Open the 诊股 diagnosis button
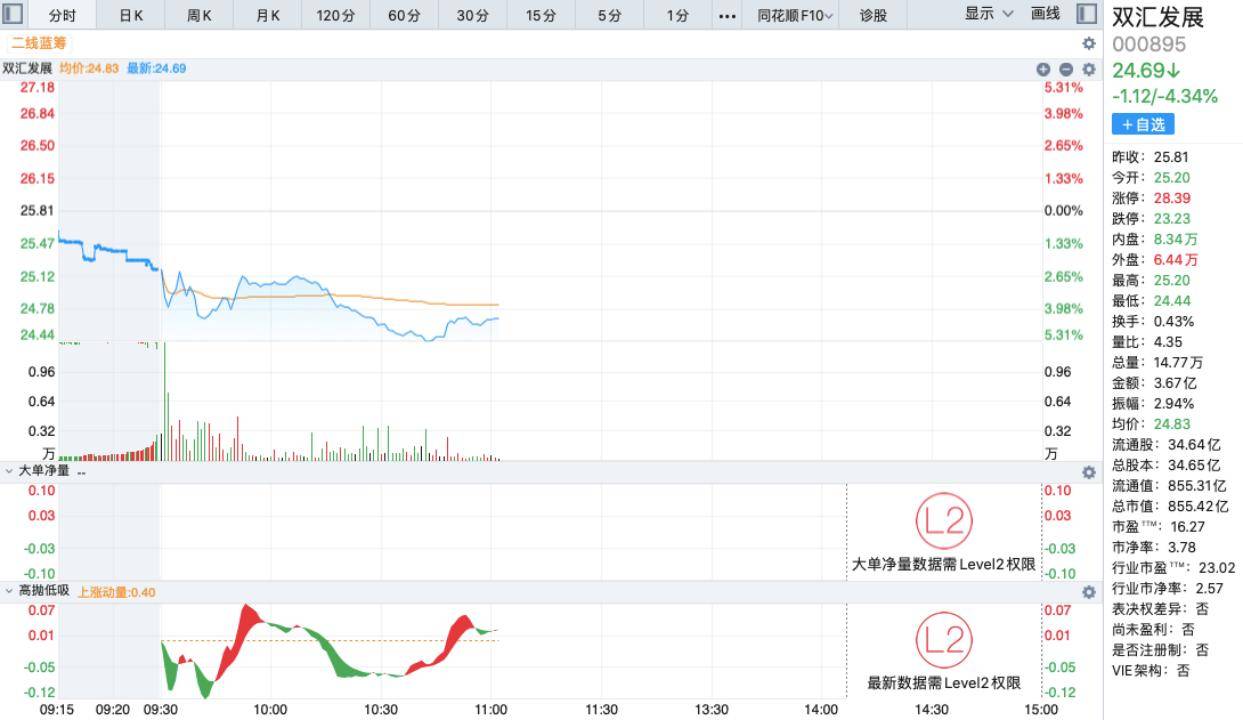Viewport: 1243px width, 720px height. [873, 15]
